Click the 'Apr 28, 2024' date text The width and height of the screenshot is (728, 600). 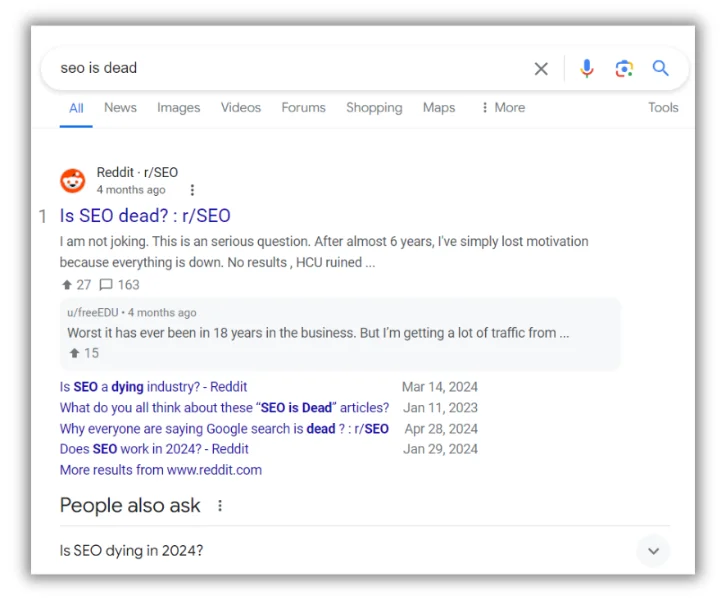[x=441, y=429]
